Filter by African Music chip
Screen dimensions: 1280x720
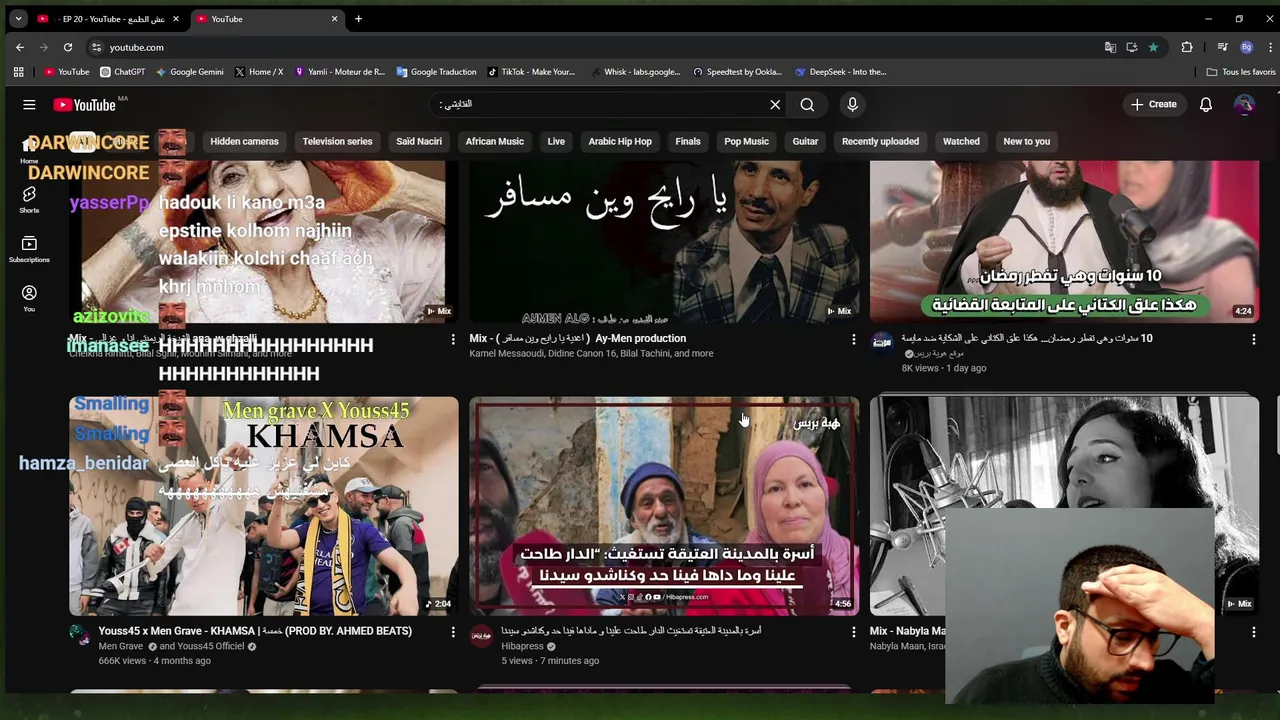(494, 141)
